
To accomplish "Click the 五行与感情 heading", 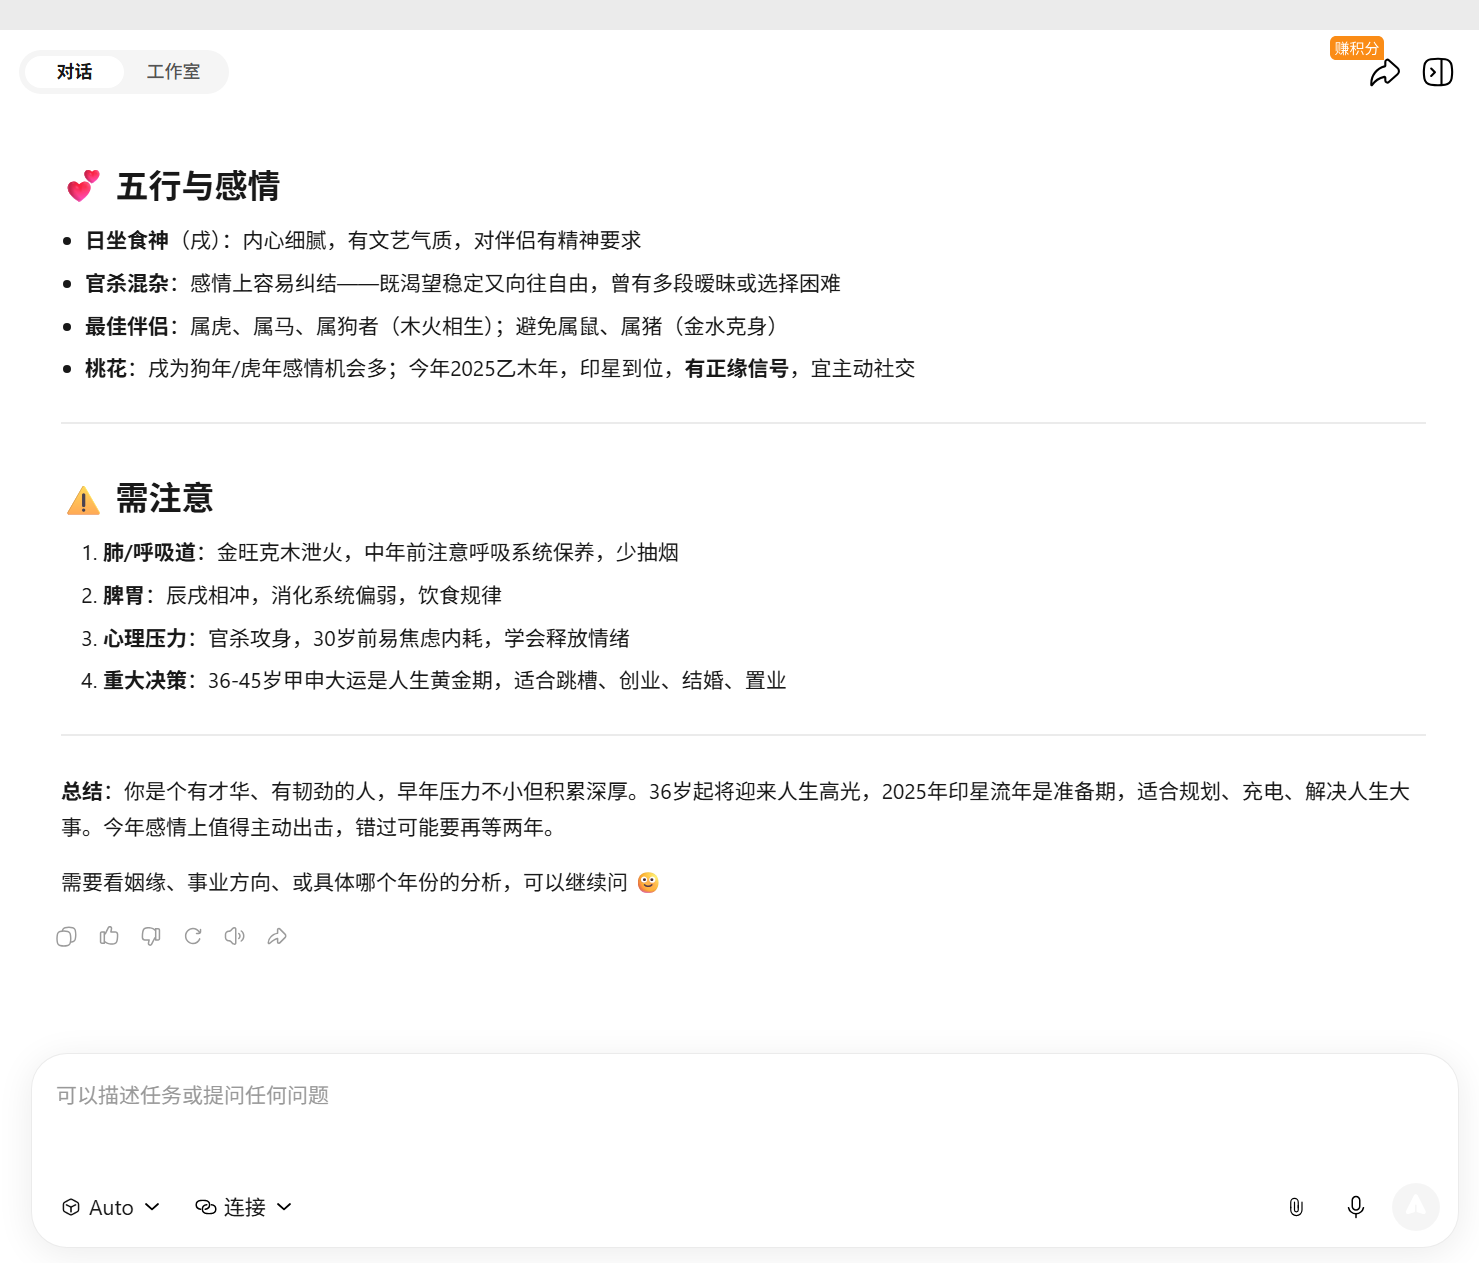I will coord(198,186).
